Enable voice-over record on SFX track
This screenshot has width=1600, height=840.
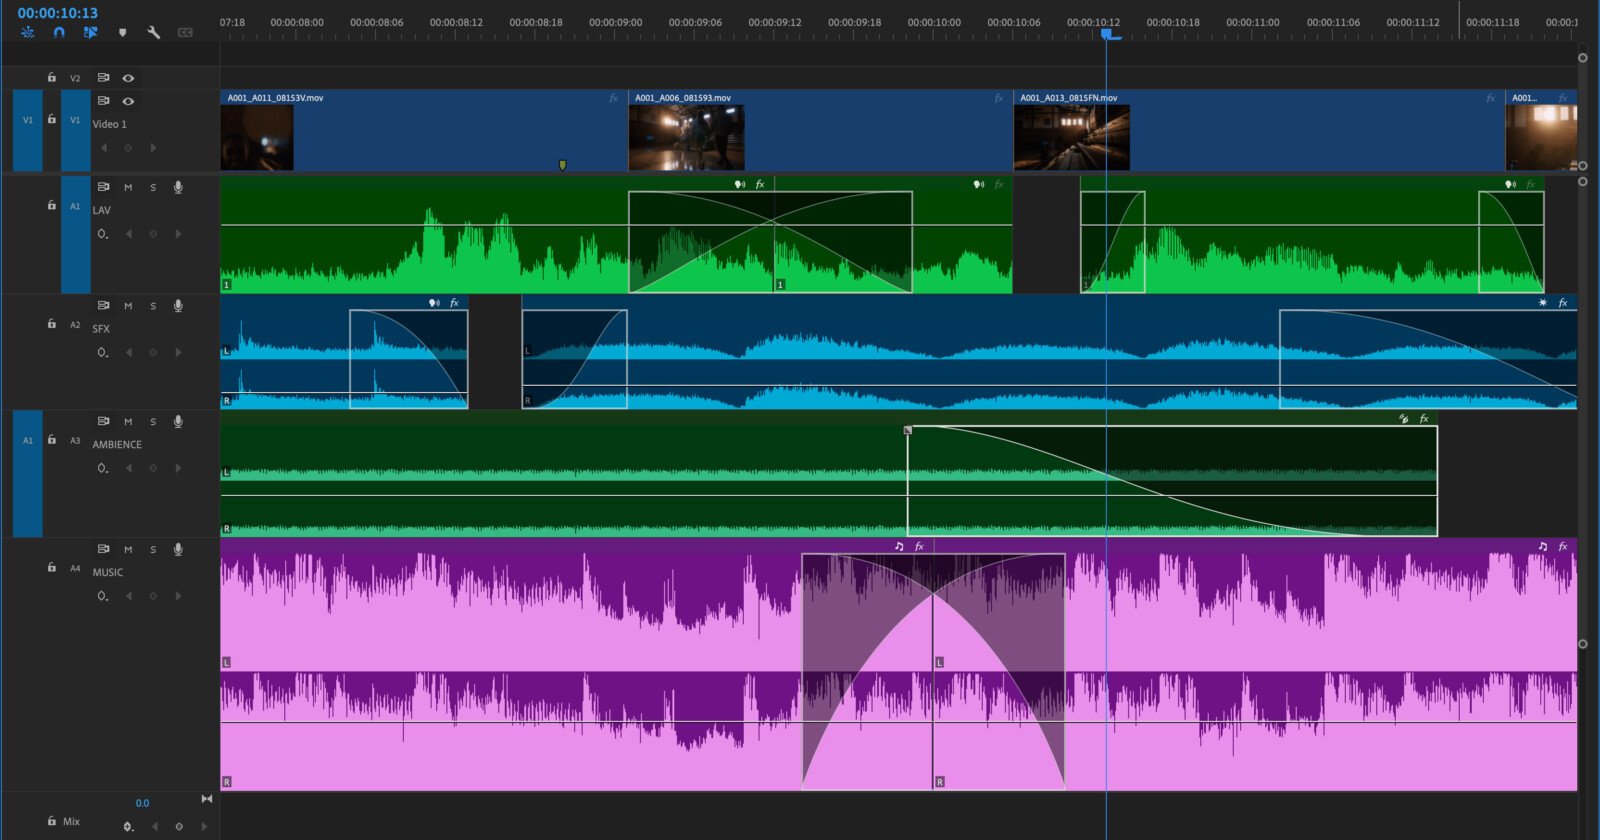click(x=178, y=305)
